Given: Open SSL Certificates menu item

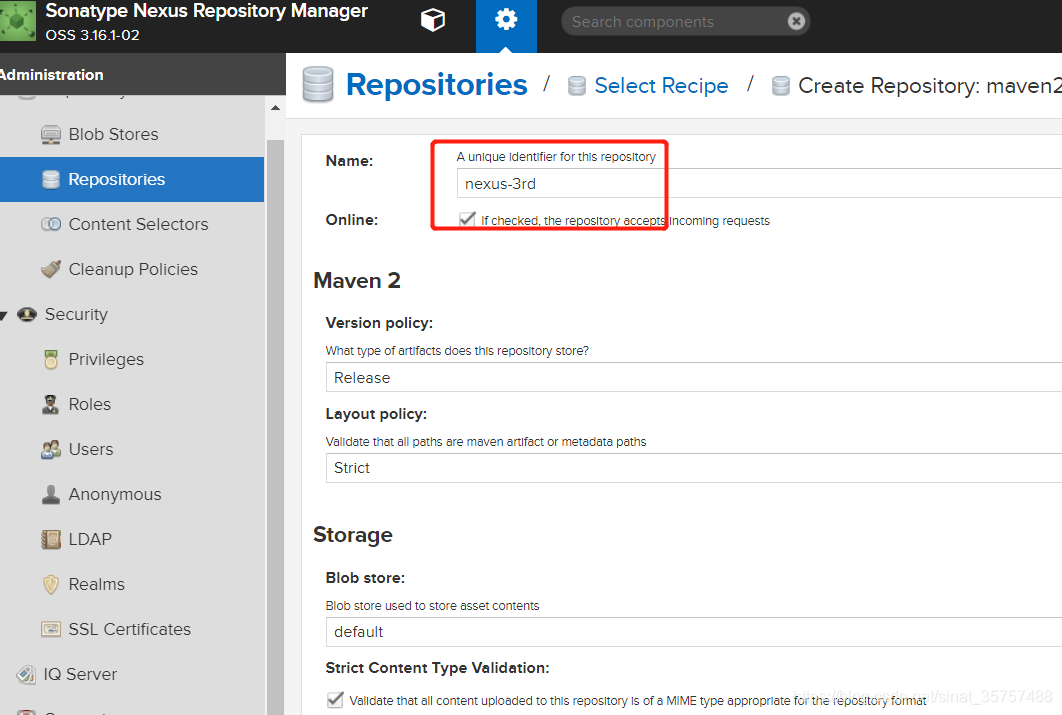Looking at the screenshot, I should [x=132, y=629].
